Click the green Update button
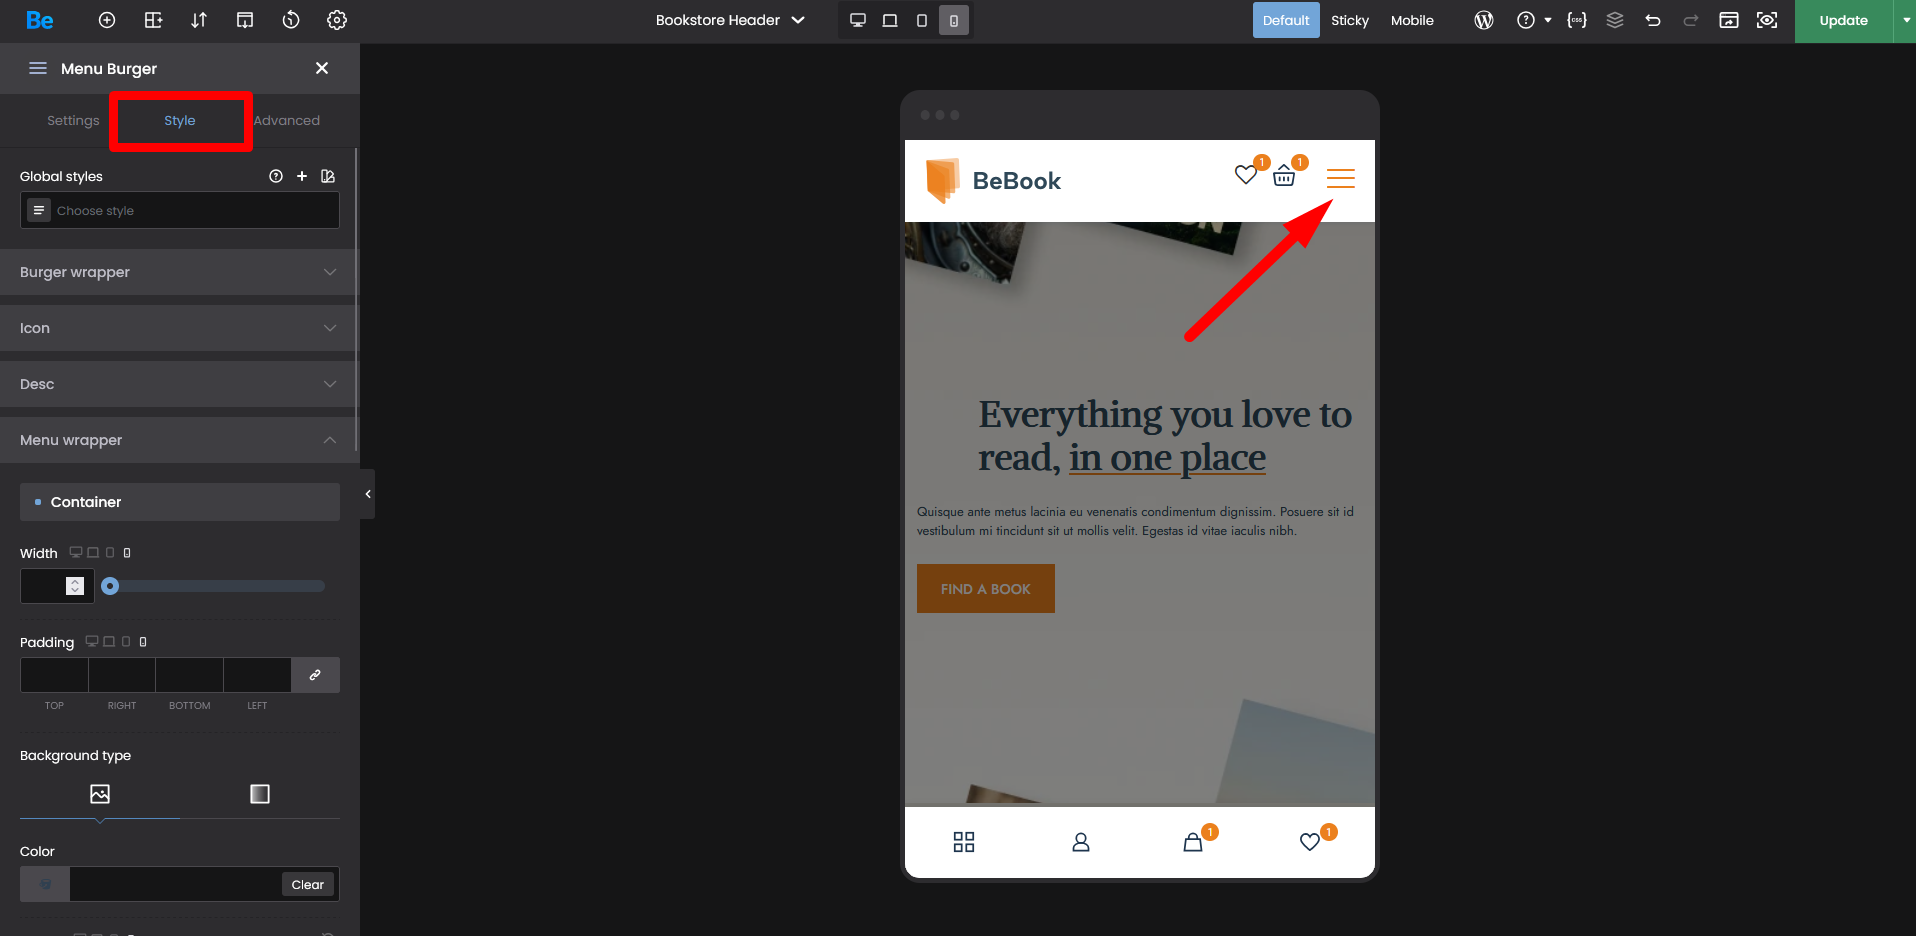The width and height of the screenshot is (1916, 936). click(1843, 20)
